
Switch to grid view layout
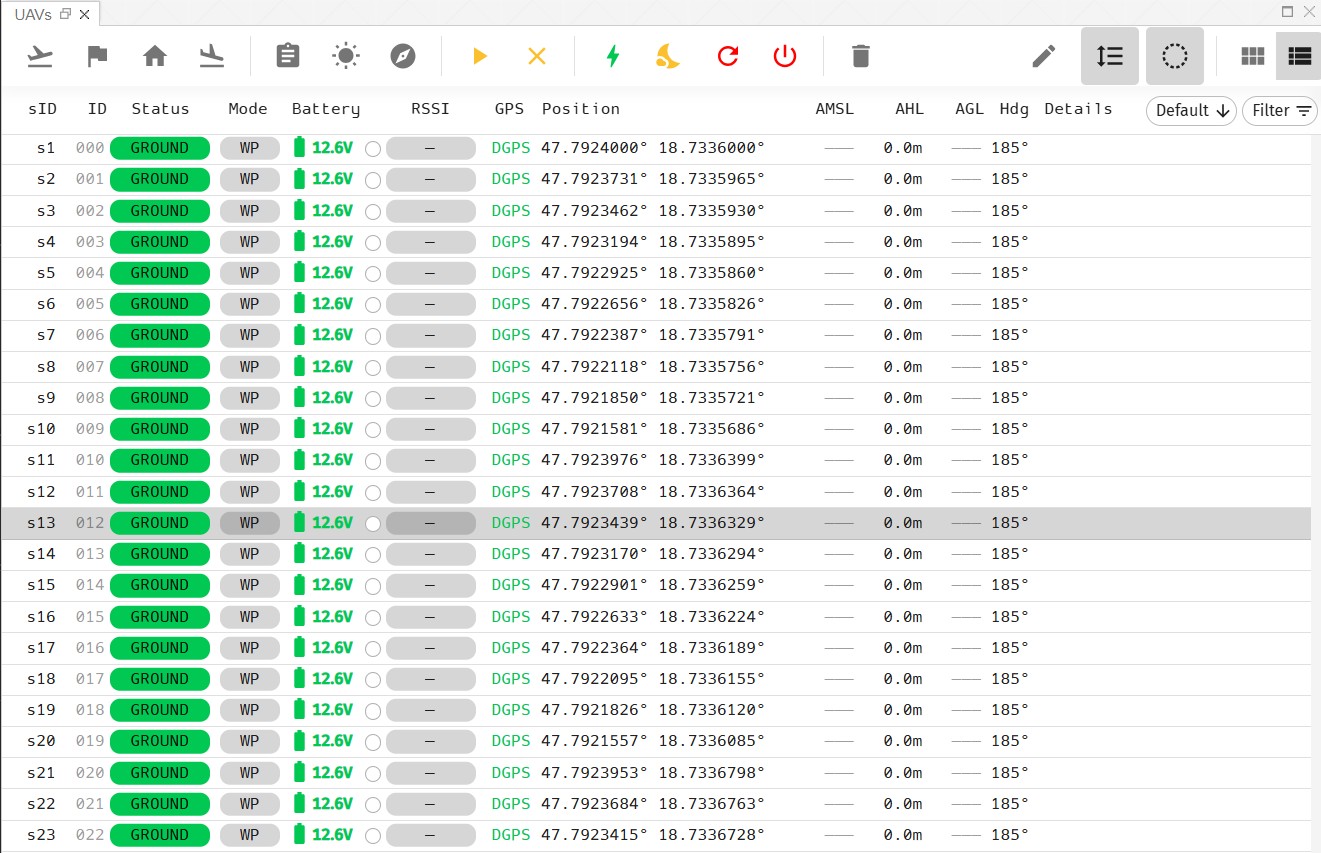tap(1253, 56)
